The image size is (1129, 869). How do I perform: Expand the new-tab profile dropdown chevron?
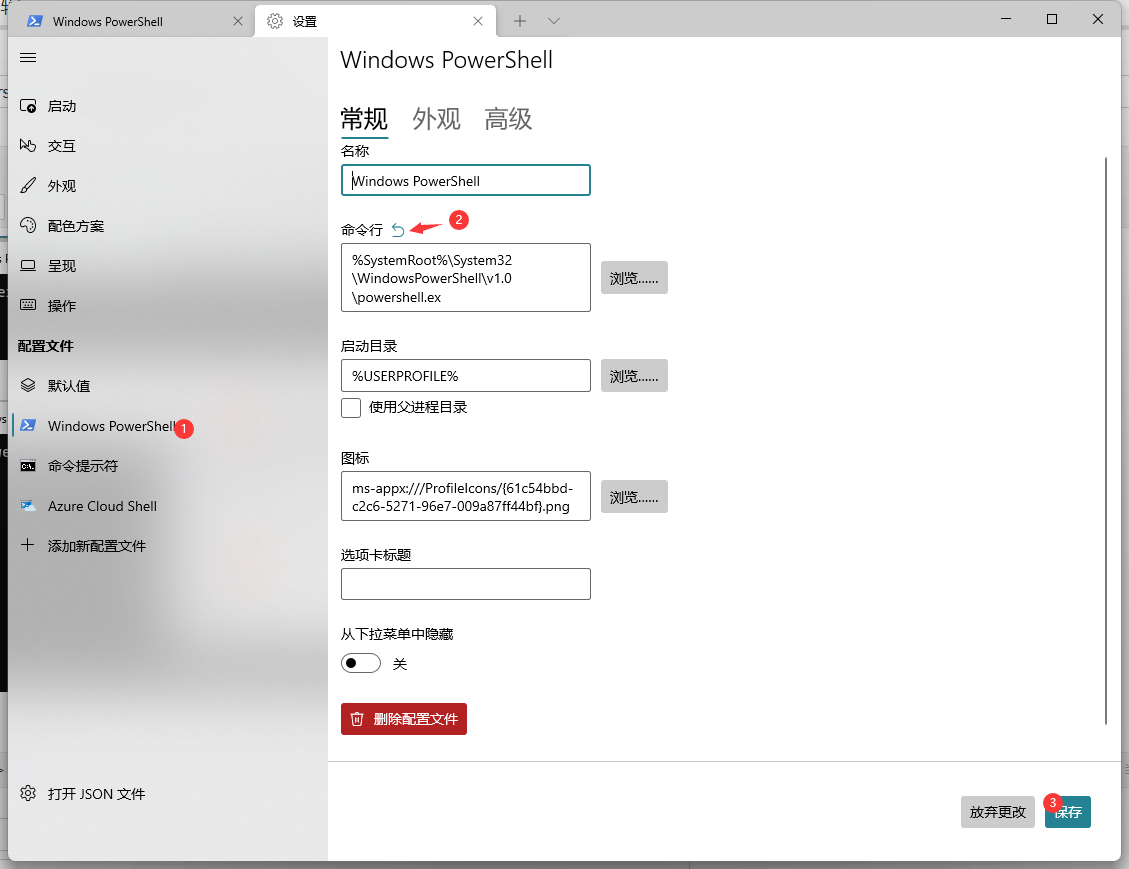[x=554, y=22]
